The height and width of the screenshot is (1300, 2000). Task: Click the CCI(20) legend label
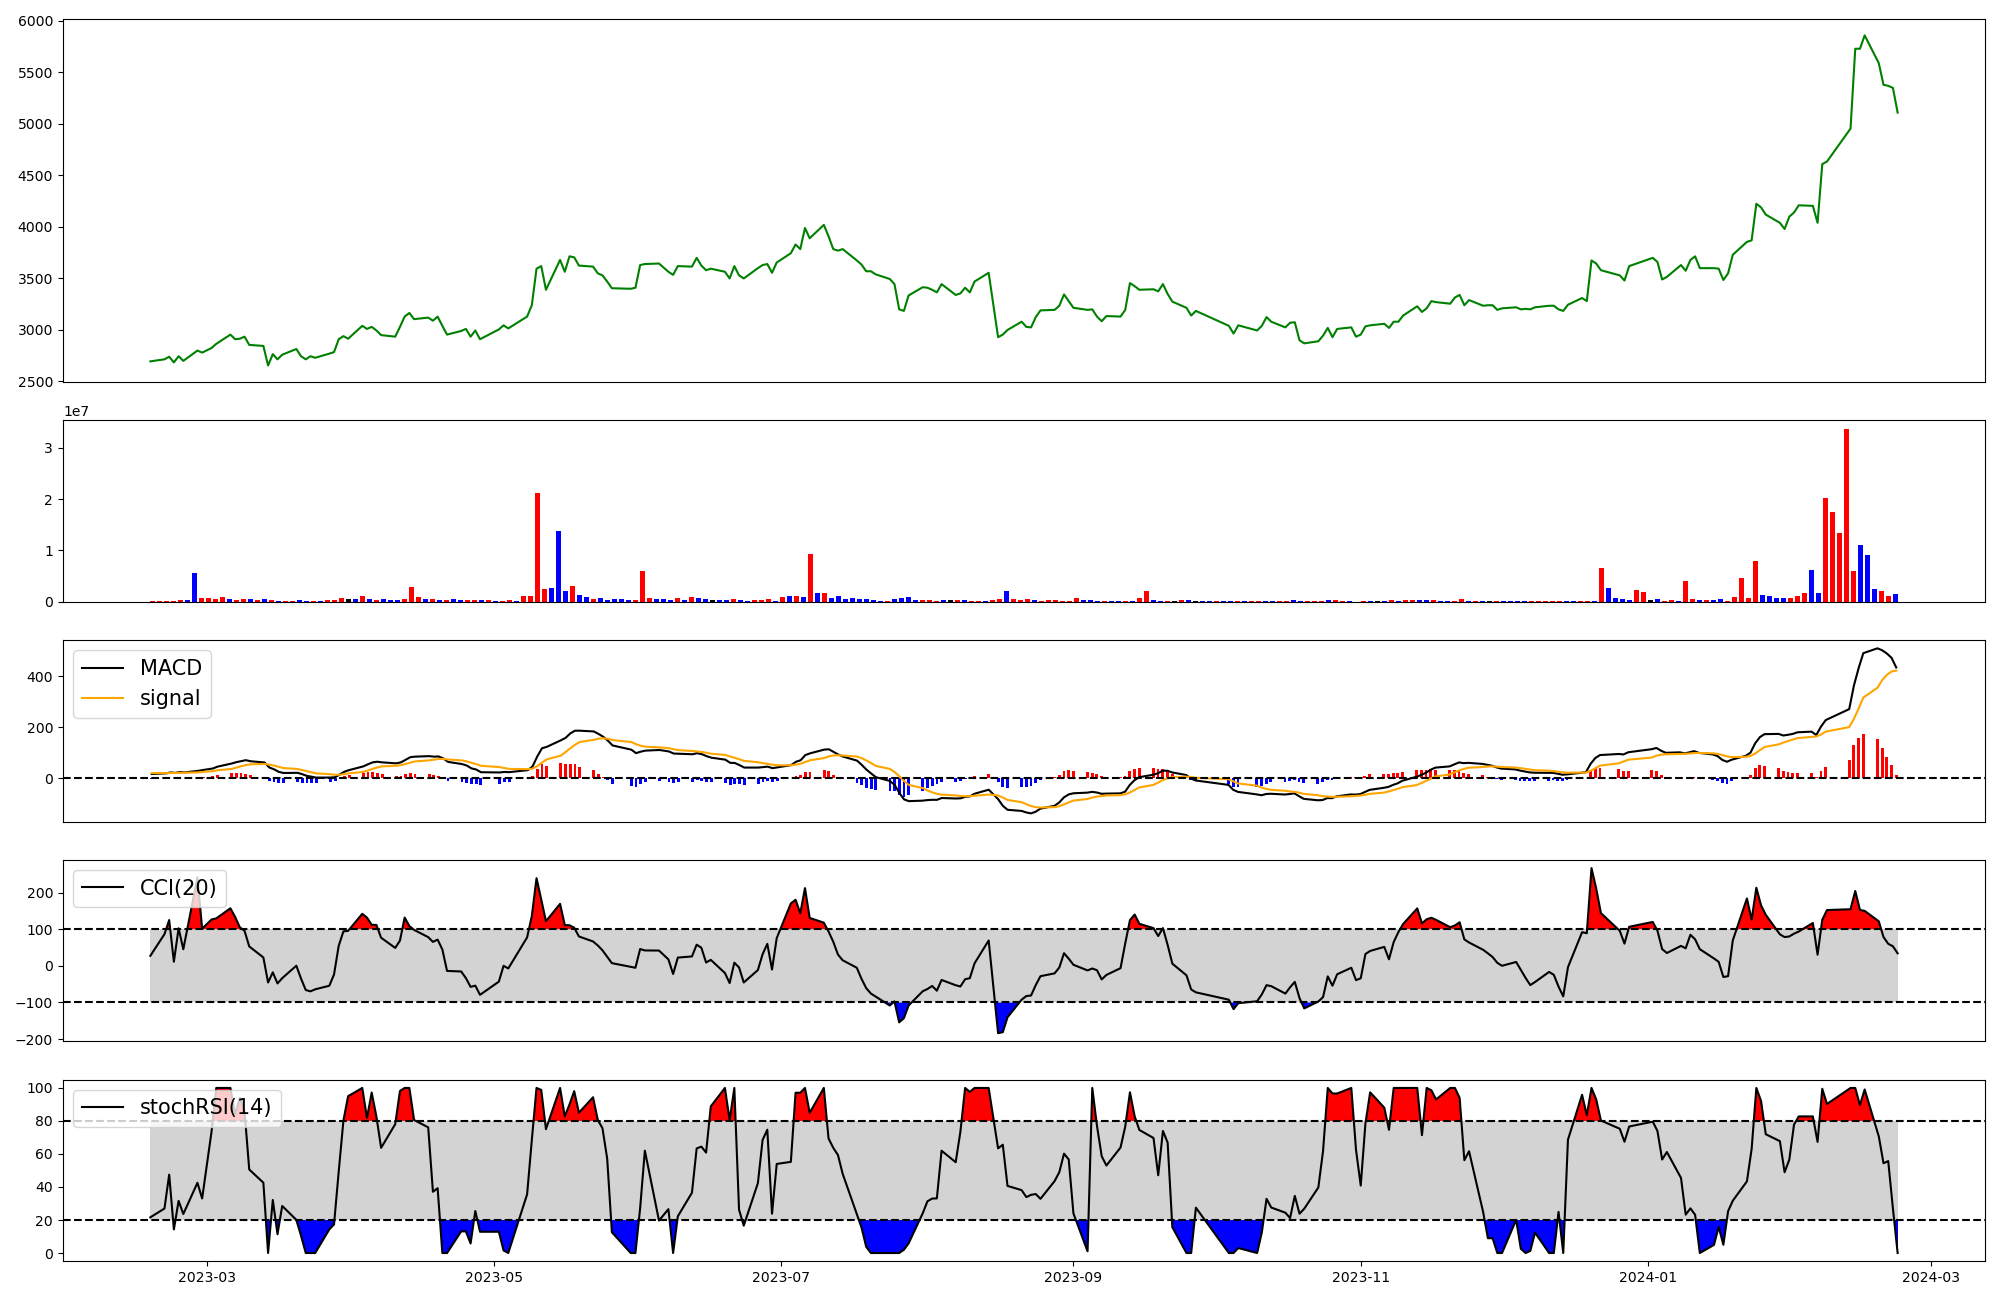(x=177, y=888)
